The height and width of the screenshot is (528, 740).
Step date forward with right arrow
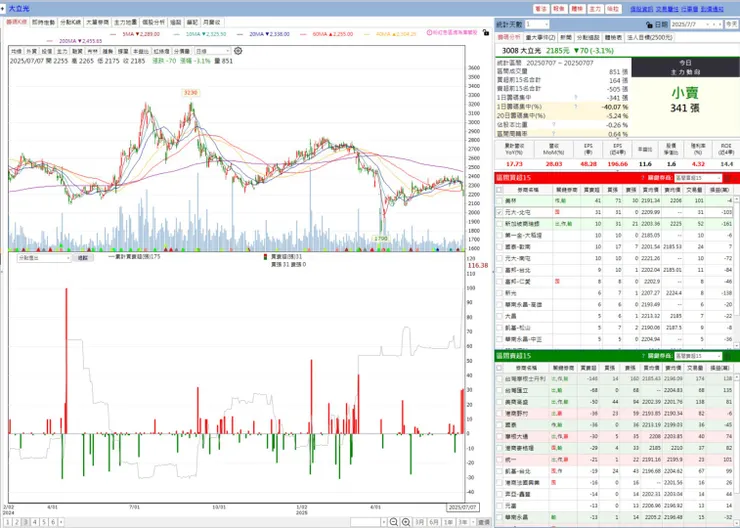point(720,24)
